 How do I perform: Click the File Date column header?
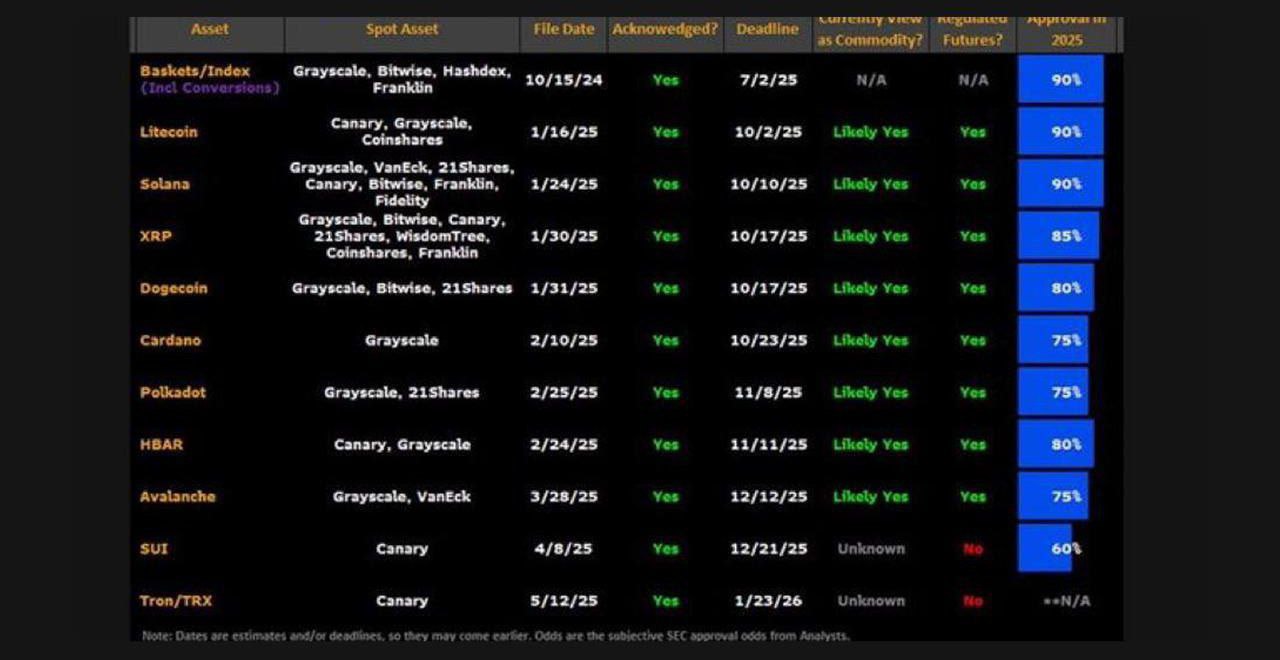(564, 30)
